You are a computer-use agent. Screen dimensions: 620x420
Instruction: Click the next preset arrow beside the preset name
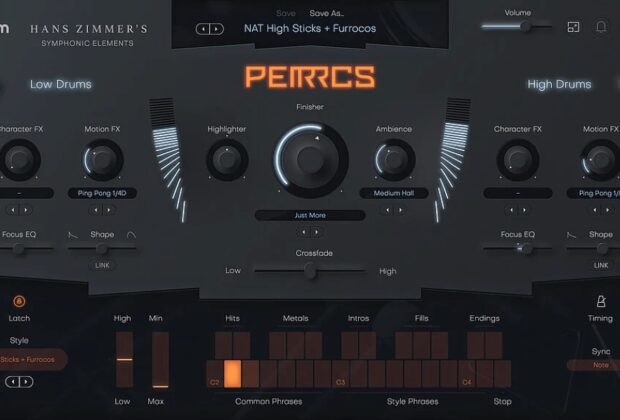pyautogui.click(x=216, y=29)
